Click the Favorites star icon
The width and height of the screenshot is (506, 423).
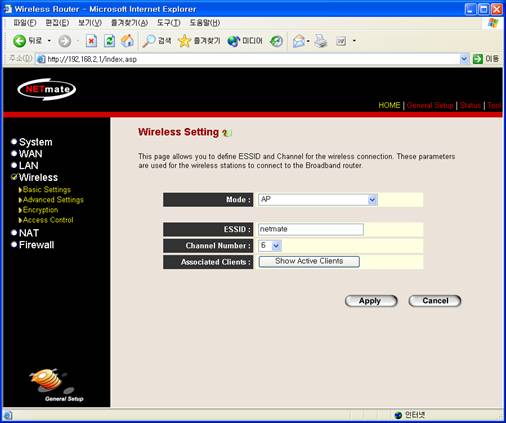point(184,41)
